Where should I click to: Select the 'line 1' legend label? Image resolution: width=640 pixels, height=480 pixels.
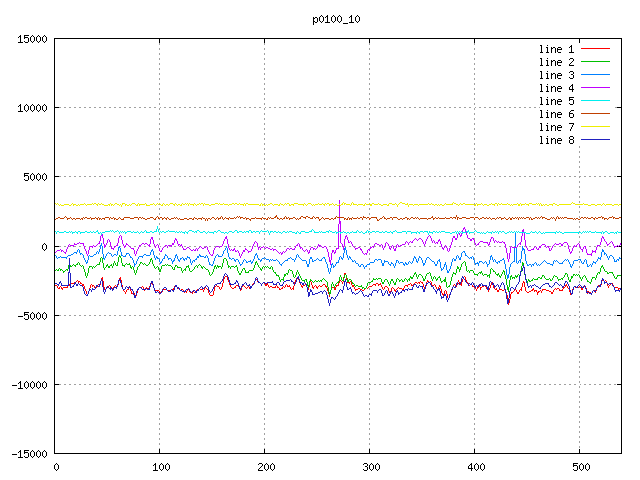click(557, 49)
